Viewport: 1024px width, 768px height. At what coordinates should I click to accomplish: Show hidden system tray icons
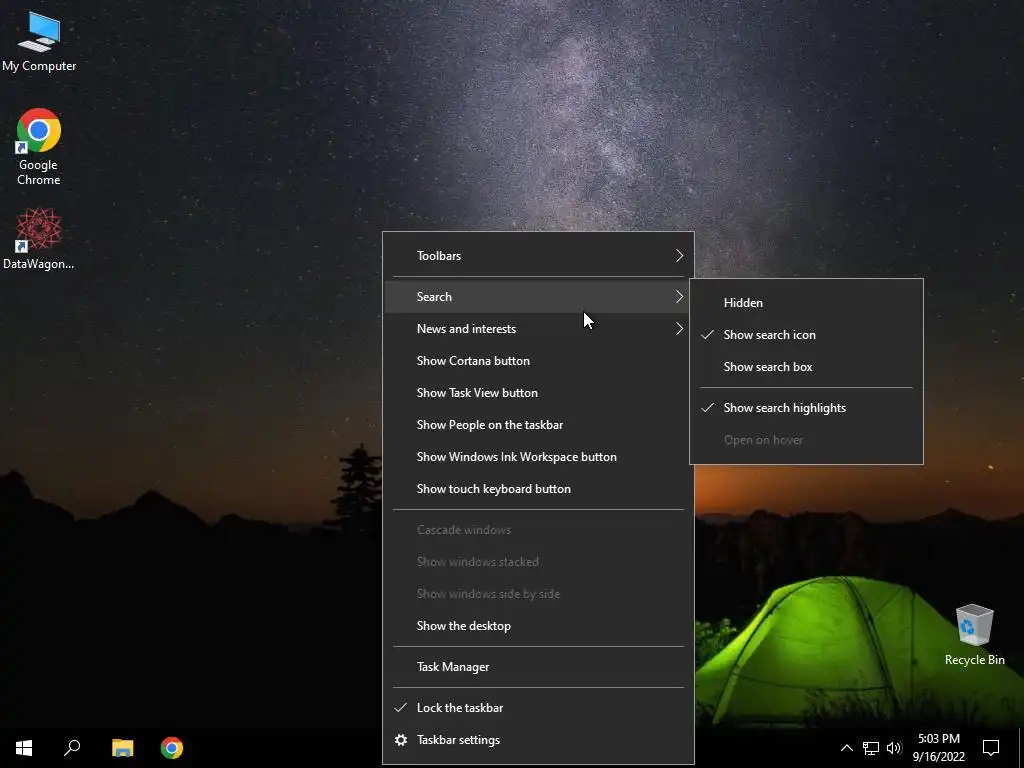tap(846, 748)
